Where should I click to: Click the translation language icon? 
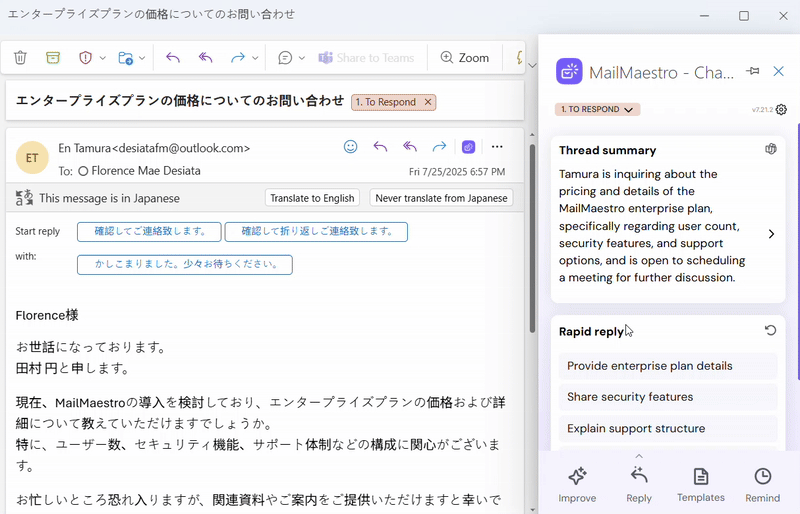(24, 198)
